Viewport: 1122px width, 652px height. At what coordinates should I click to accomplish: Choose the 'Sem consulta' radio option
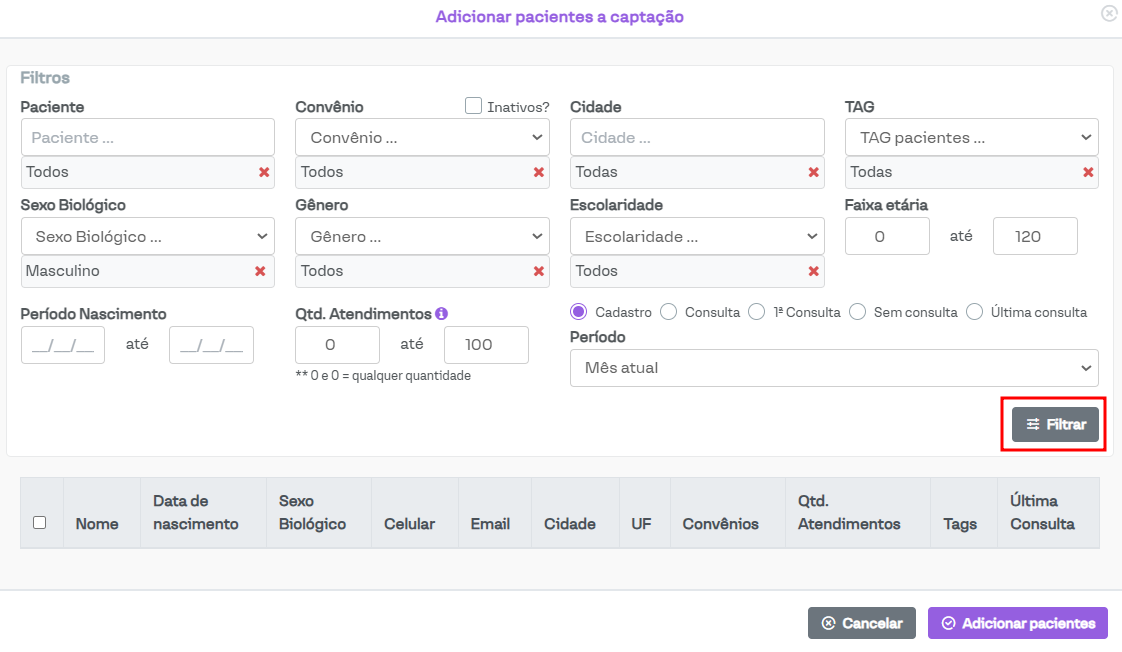(x=857, y=312)
